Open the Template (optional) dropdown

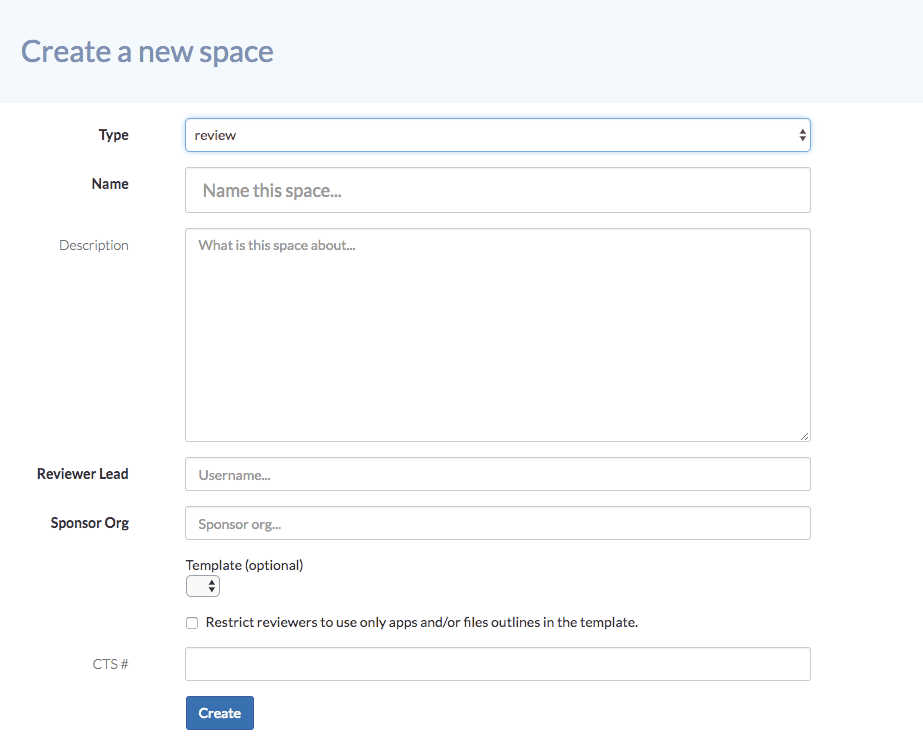coord(202,585)
